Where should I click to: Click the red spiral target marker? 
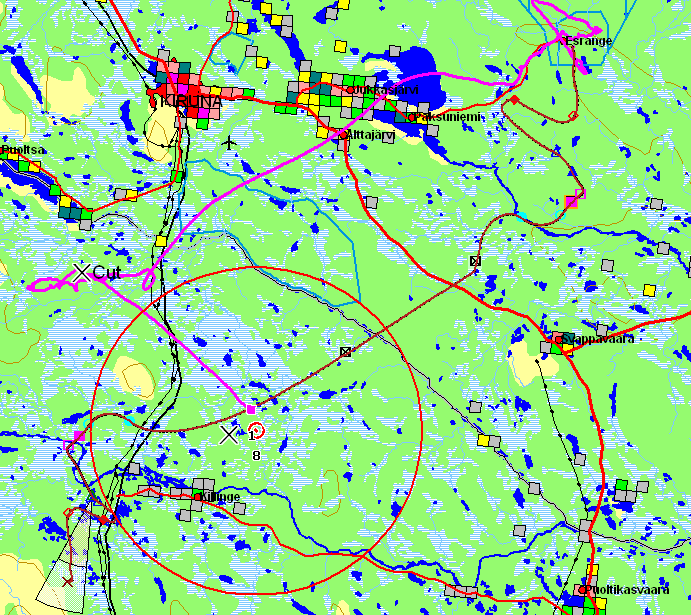[x=257, y=431]
